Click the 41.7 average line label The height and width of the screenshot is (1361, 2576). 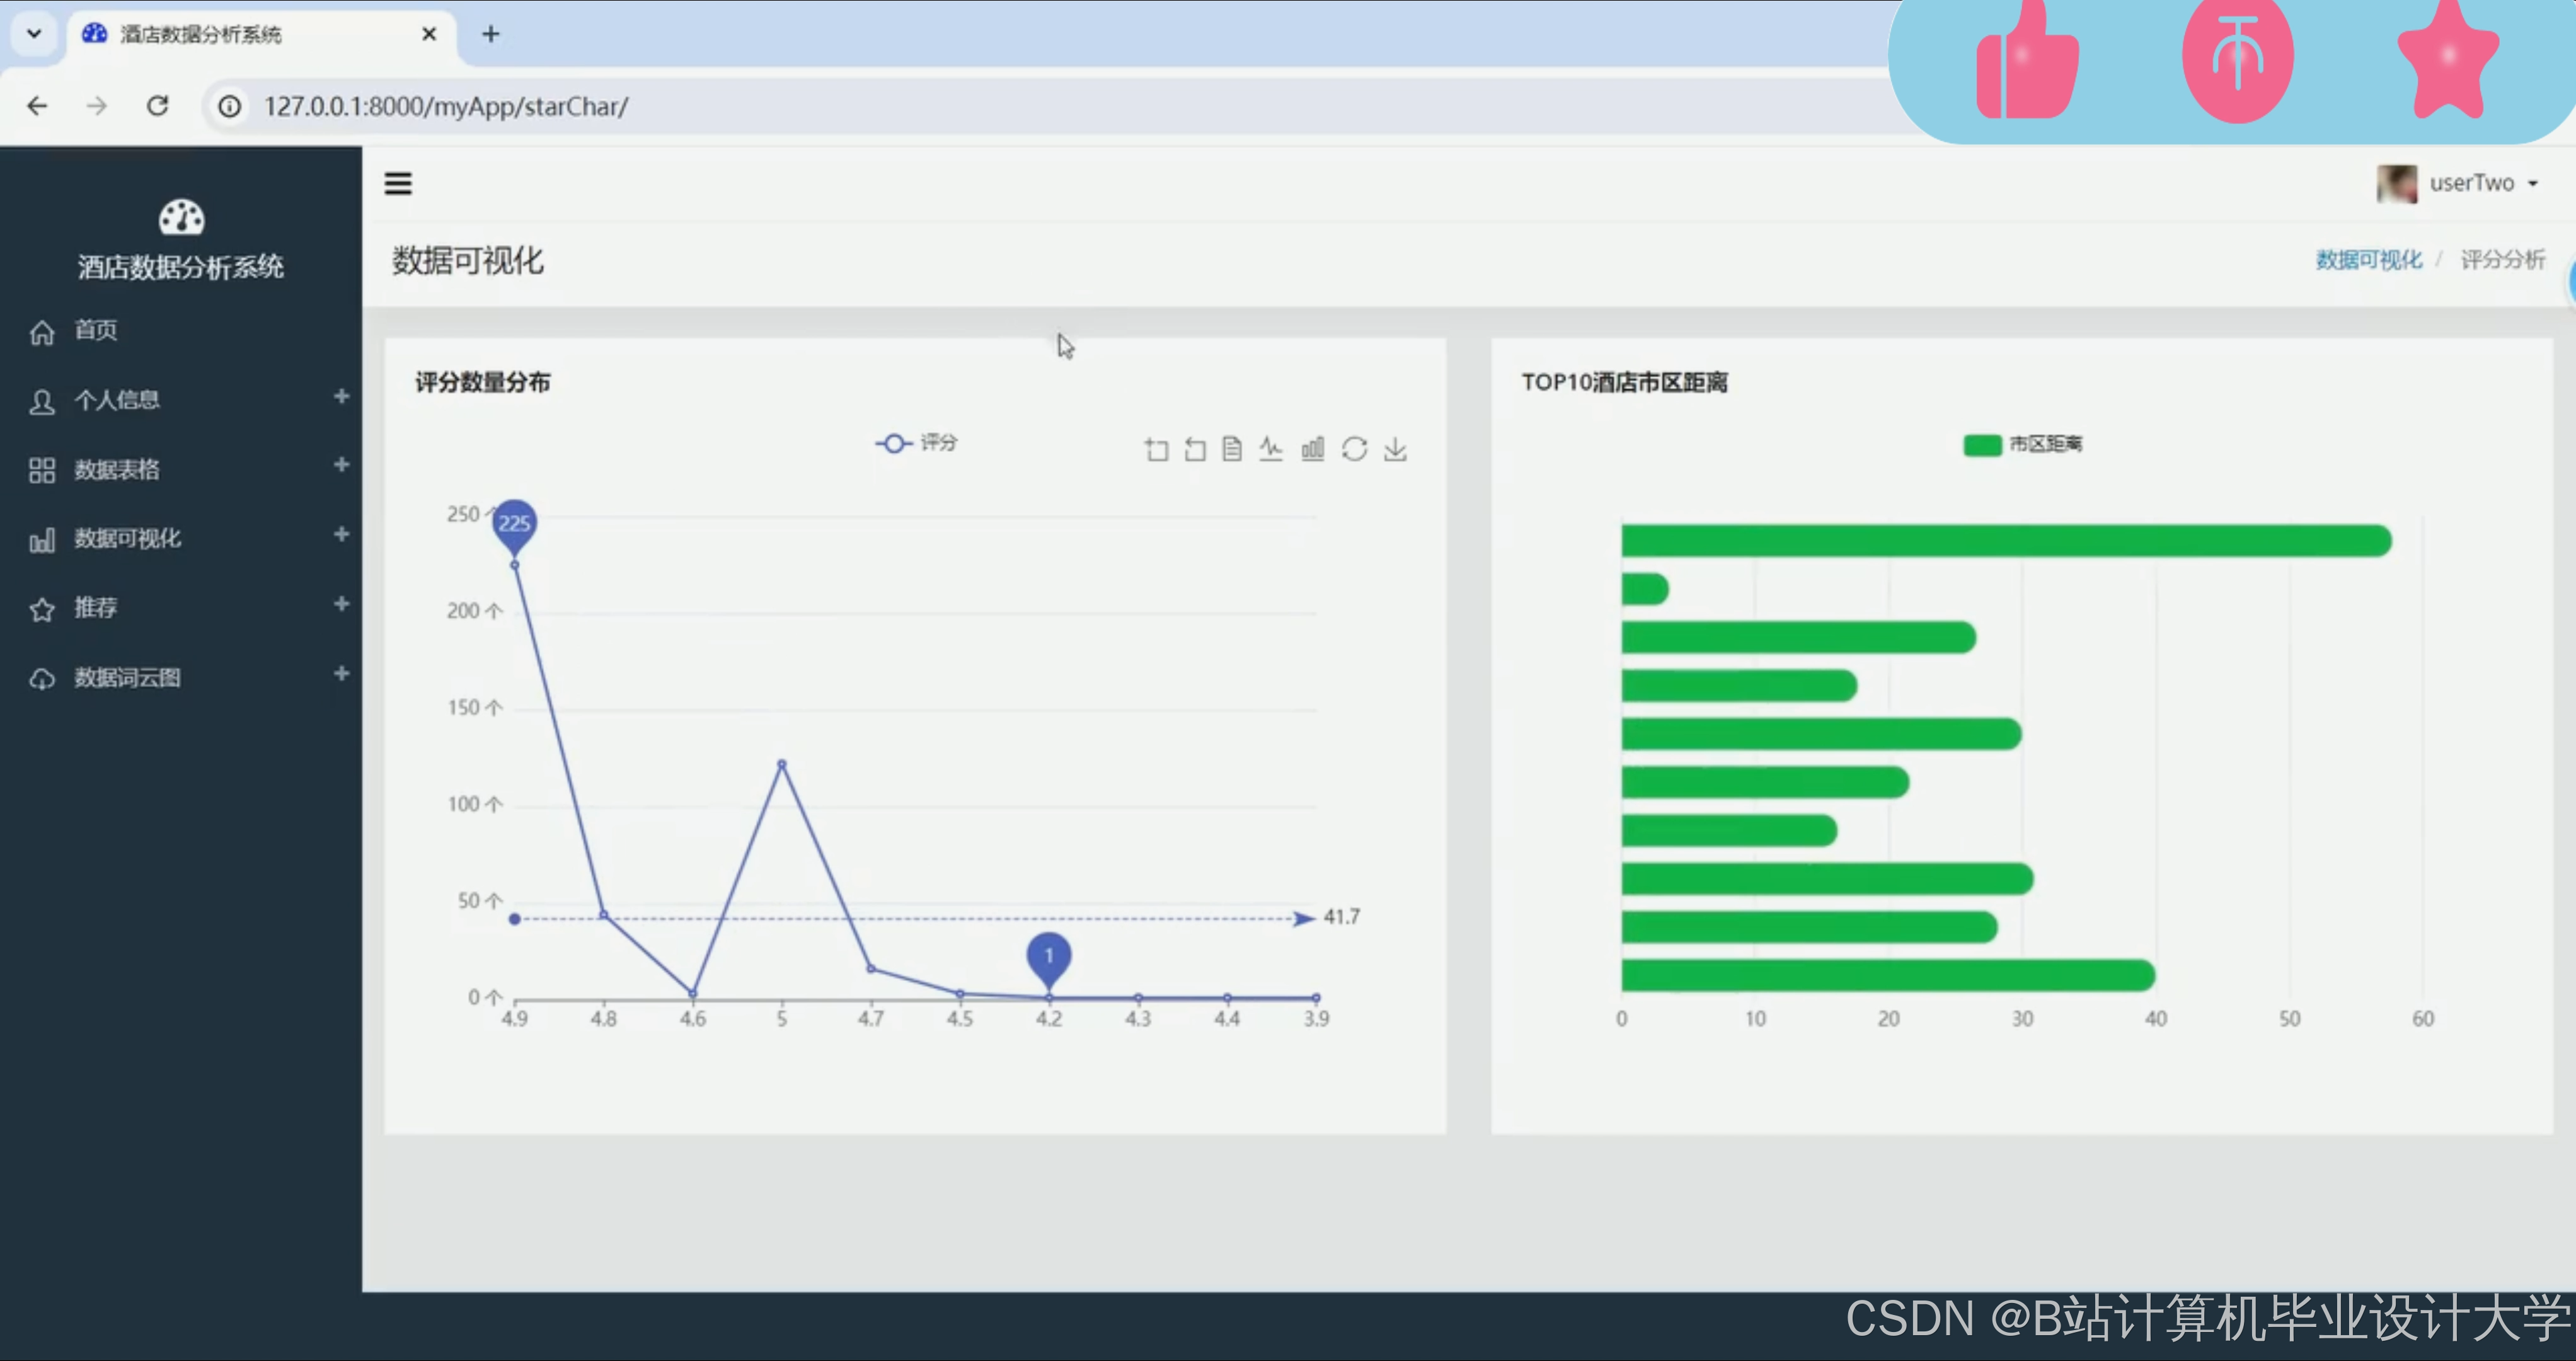click(x=1342, y=917)
